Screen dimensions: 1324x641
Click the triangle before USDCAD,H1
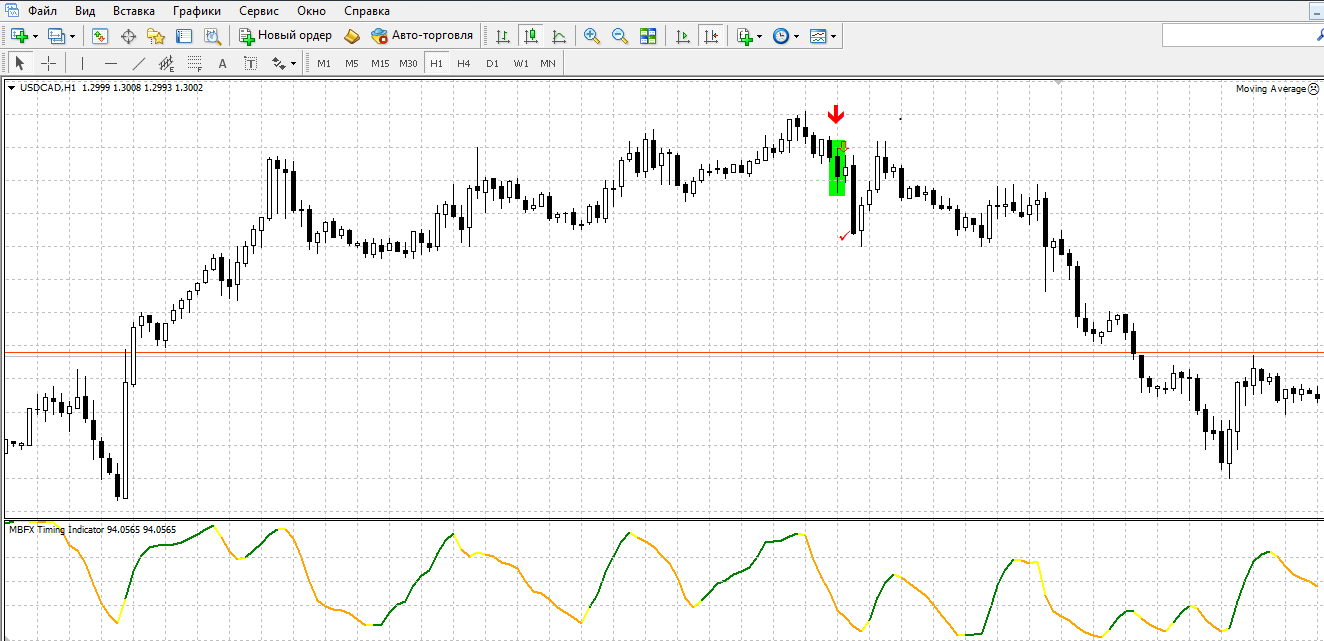[x=11, y=88]
